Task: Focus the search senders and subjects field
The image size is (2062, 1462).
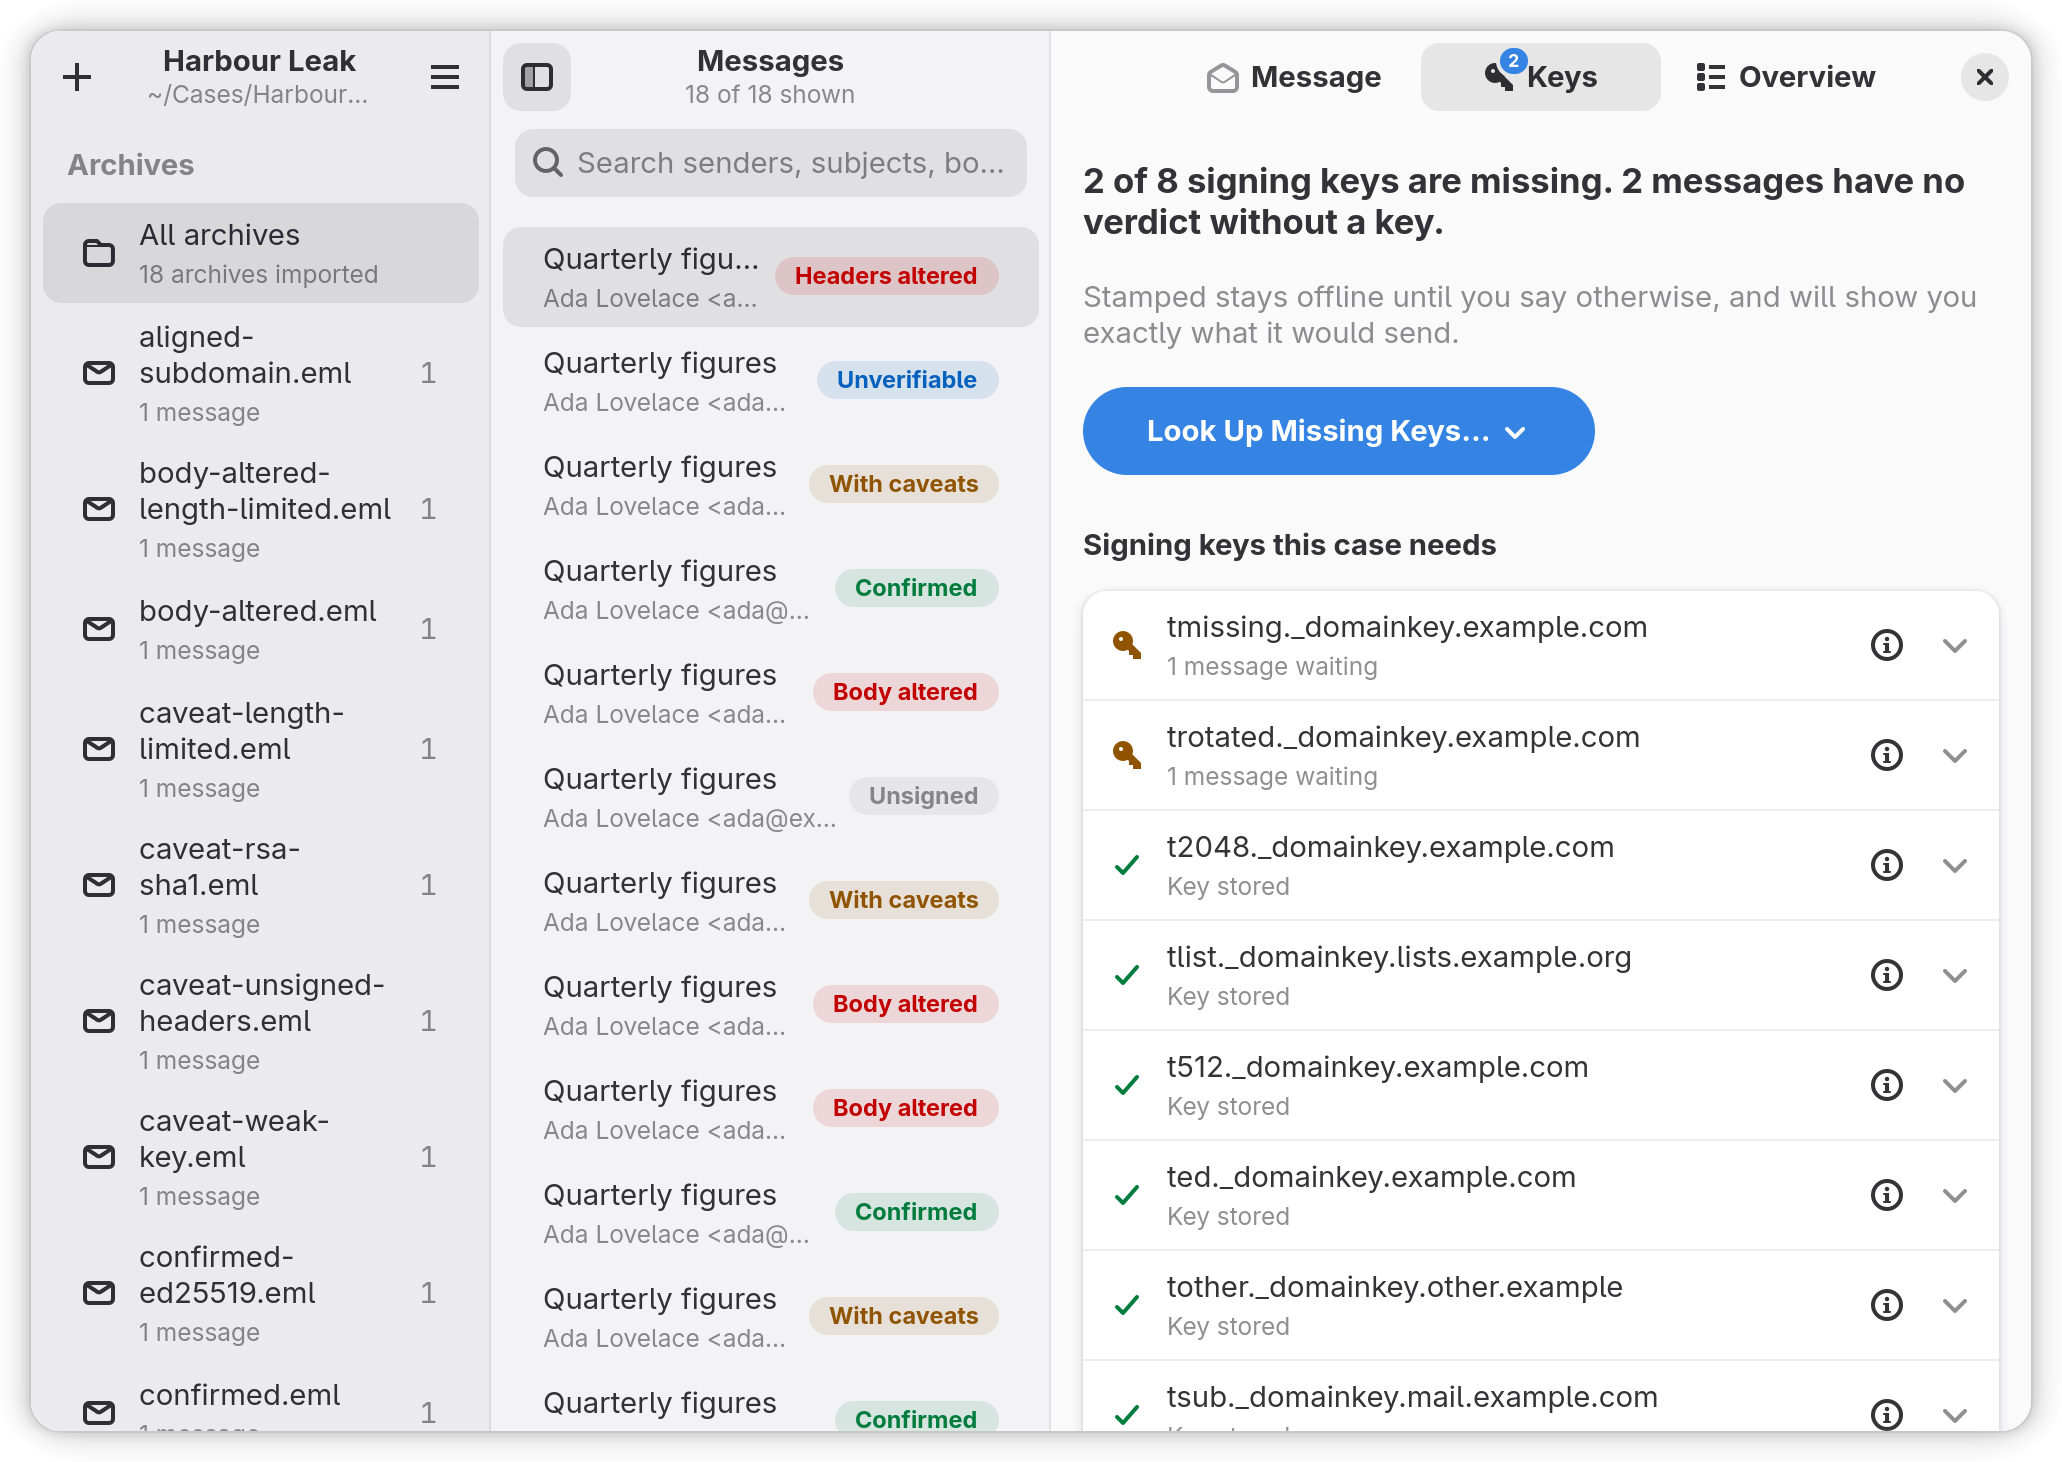Action: coord(770,162)
